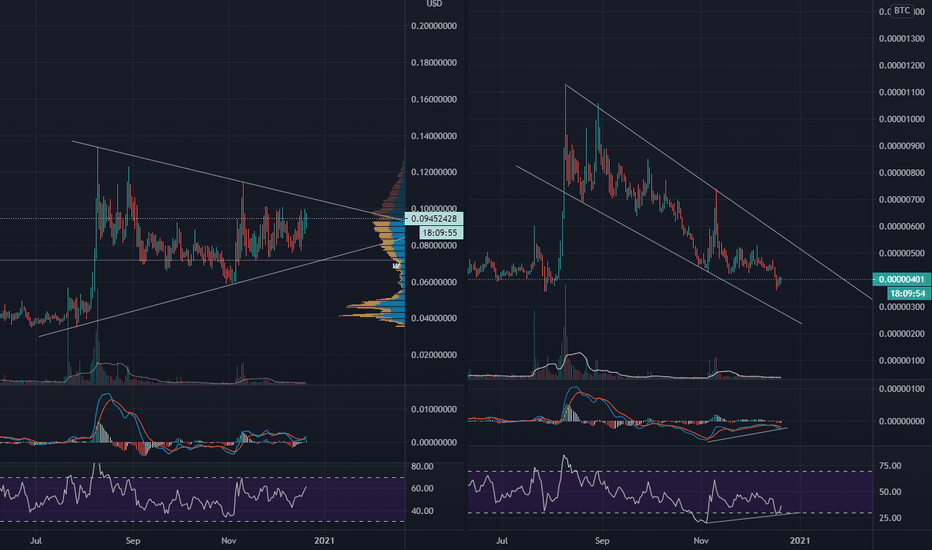Screen dimensions: 932x550
Task: Click the 0.00001200 price axis label
Action: pos(902,65)
